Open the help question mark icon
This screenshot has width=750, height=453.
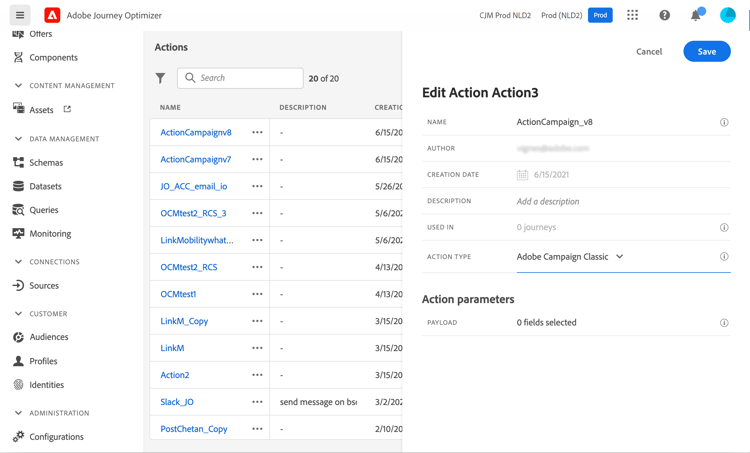pos(664,15)
